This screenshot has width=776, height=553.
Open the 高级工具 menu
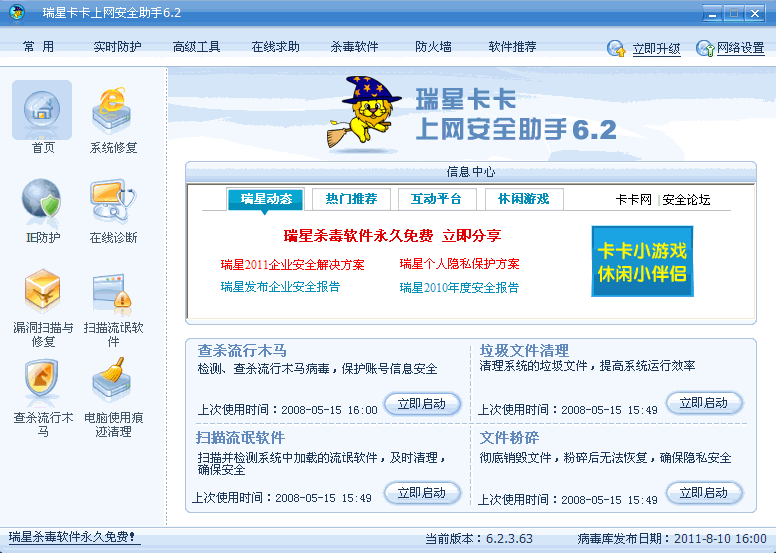[x=196, y=47]
